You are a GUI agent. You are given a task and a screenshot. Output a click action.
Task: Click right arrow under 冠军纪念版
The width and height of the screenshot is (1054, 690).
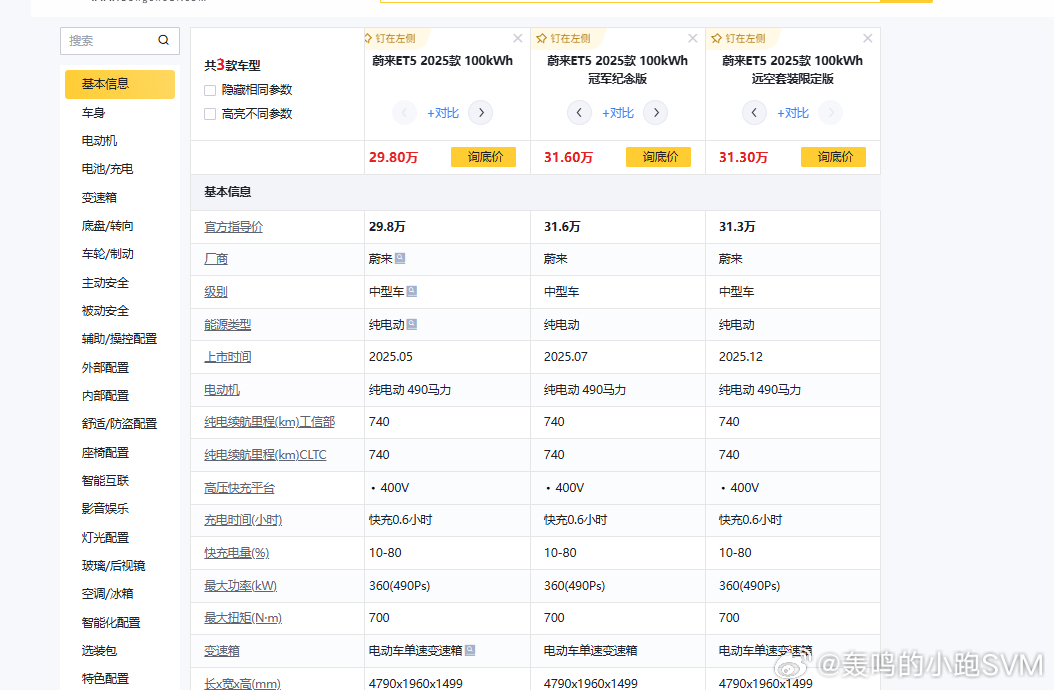click(x=655, y=112)
